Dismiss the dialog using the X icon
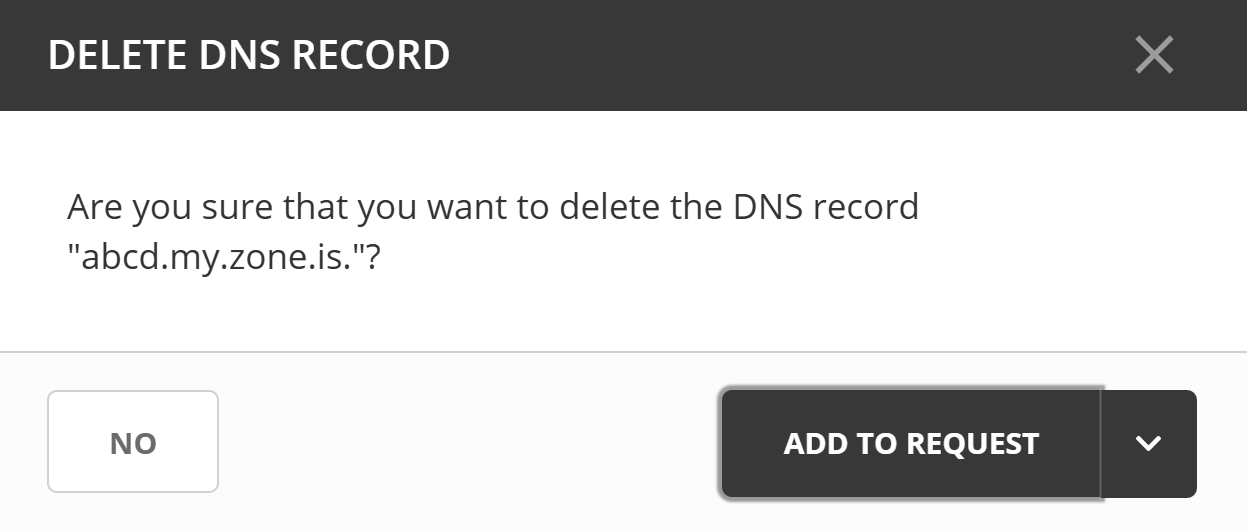 [1154, 55]
